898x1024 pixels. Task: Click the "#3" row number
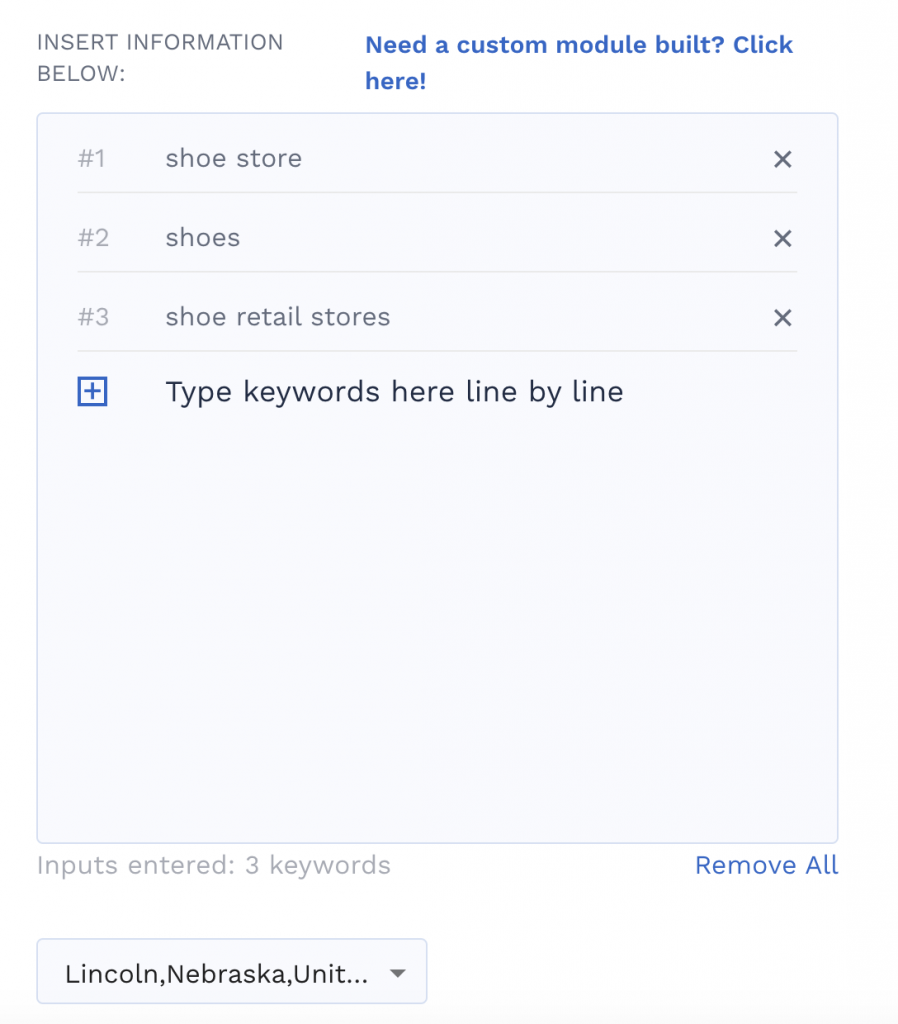93,318
